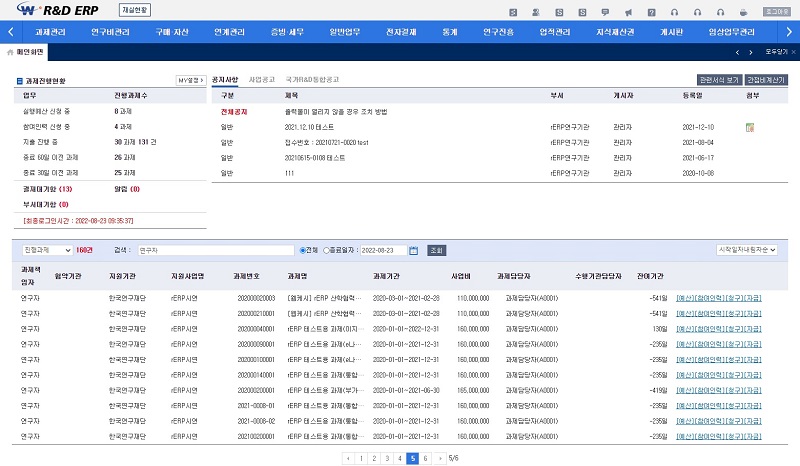Select the 종료일자 radio button
This screenshot has width=800, height=466.
[326, 250]
